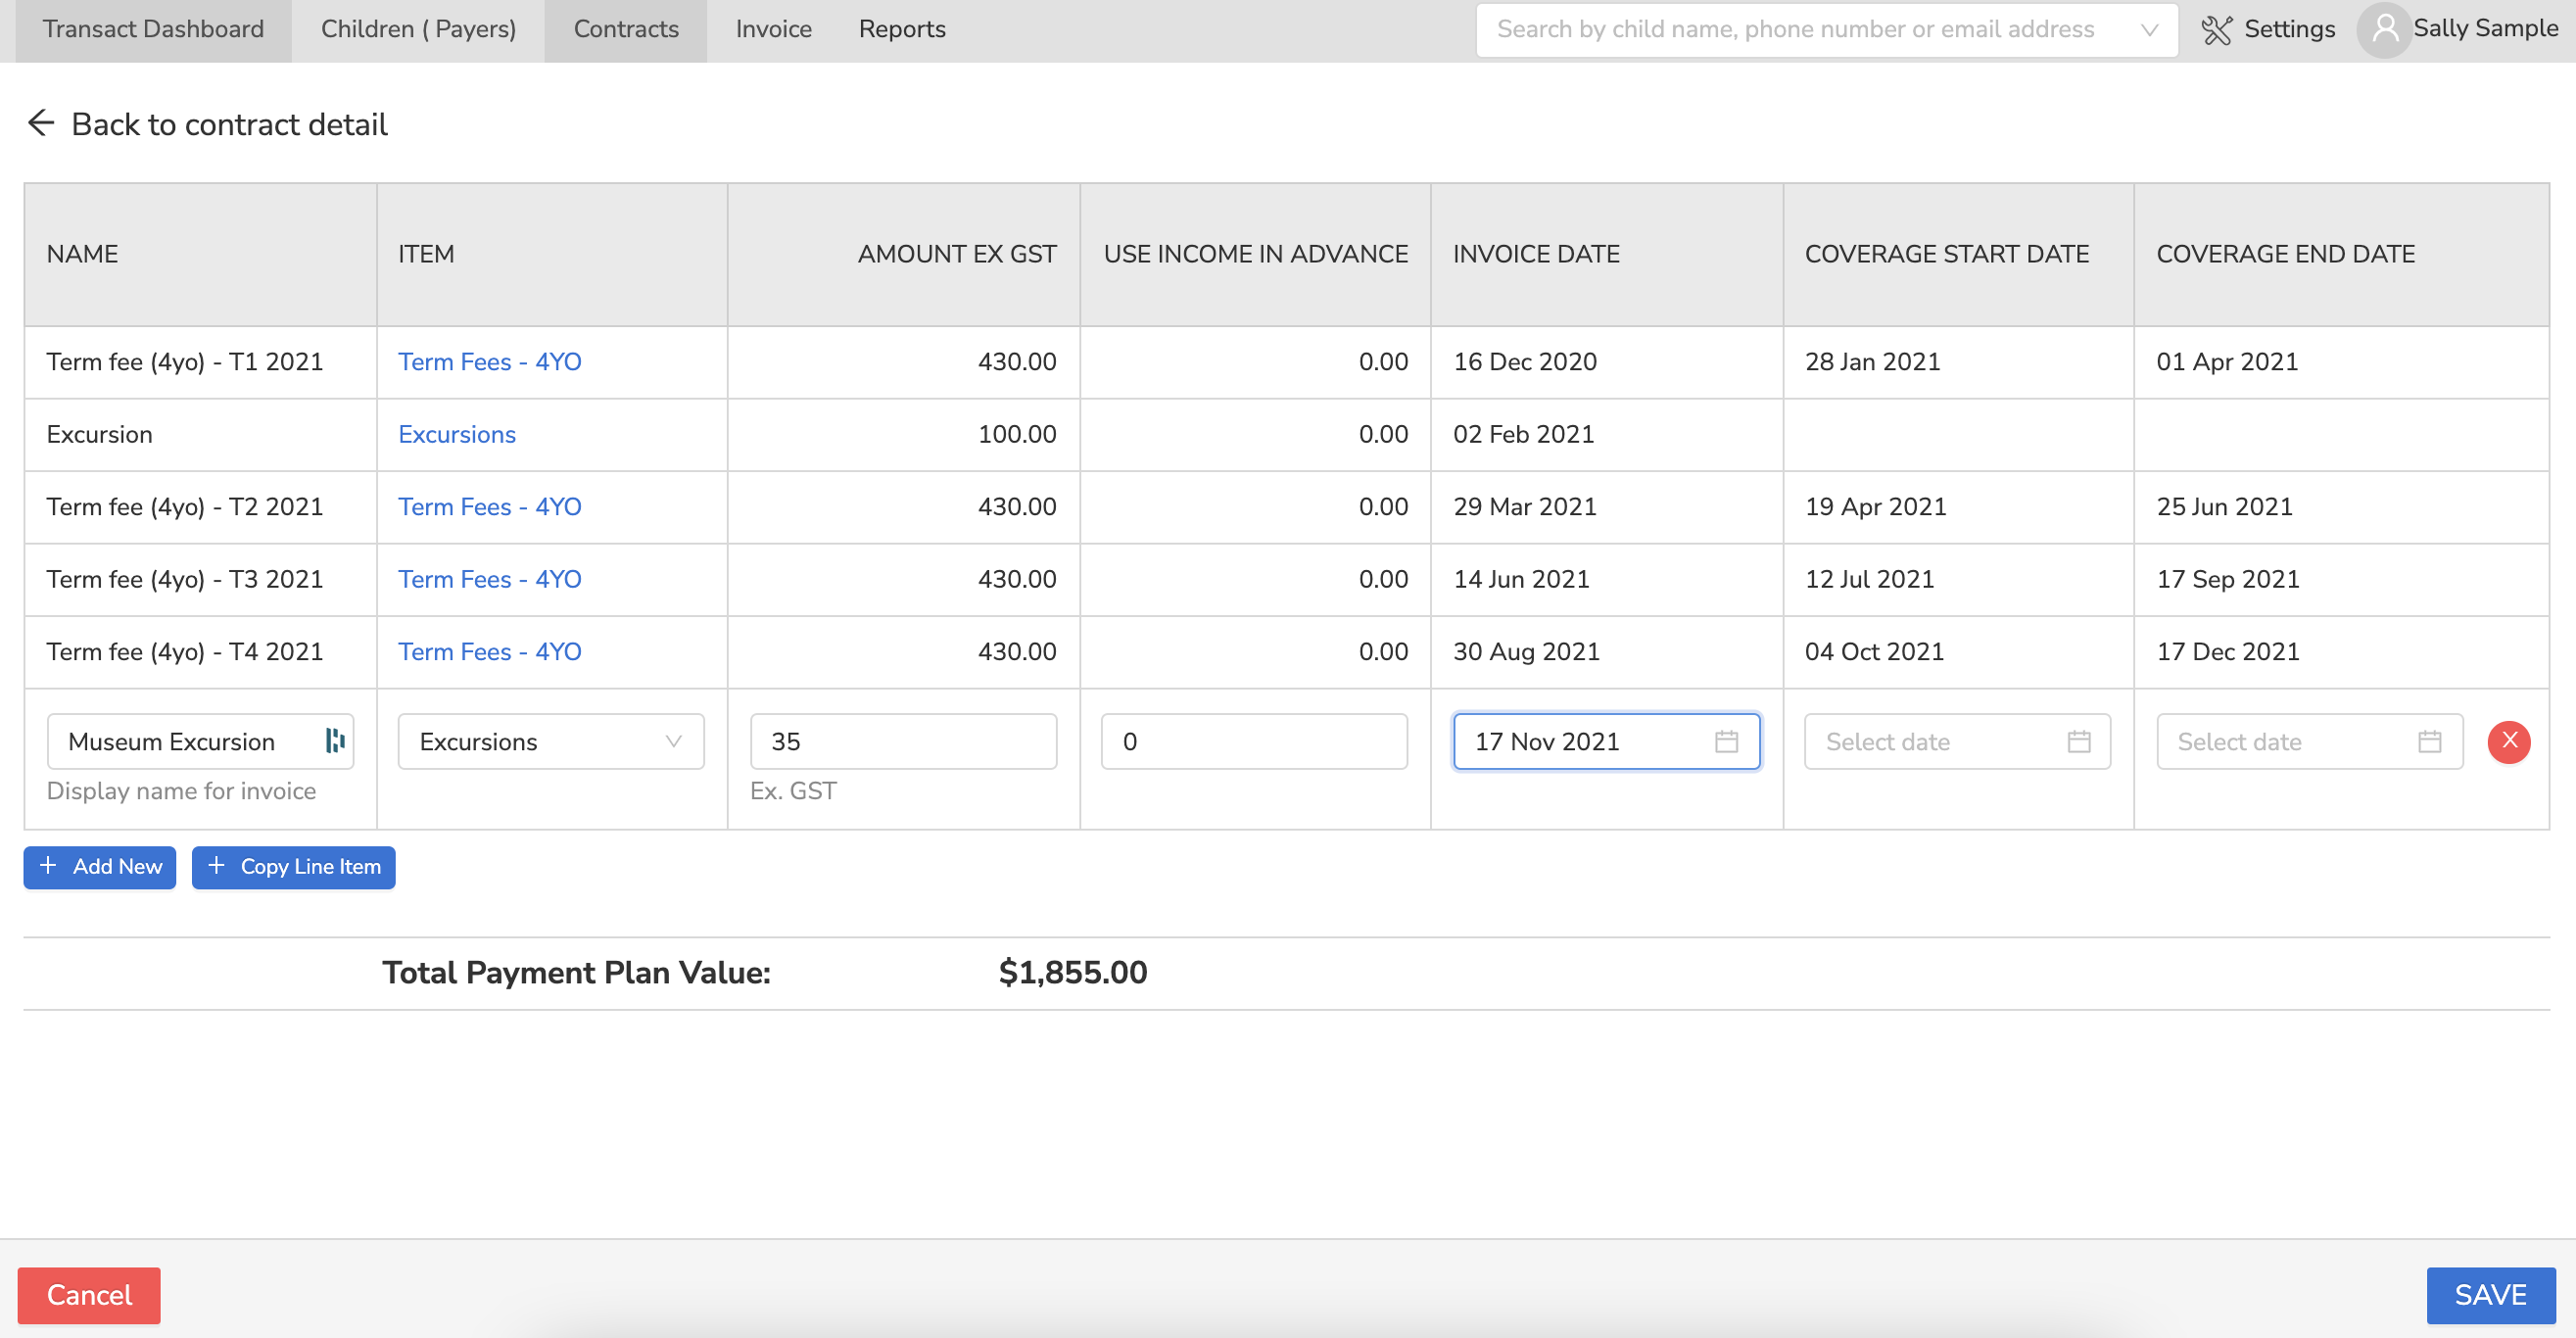
Task: Click the Use Income In Advance input field
Action: 1253,741
